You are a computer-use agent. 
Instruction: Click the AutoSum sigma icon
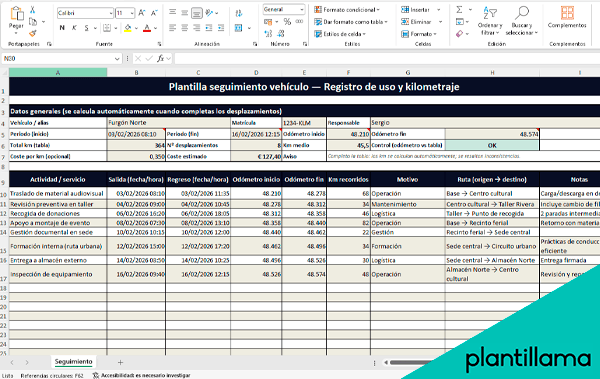point(460,10)
